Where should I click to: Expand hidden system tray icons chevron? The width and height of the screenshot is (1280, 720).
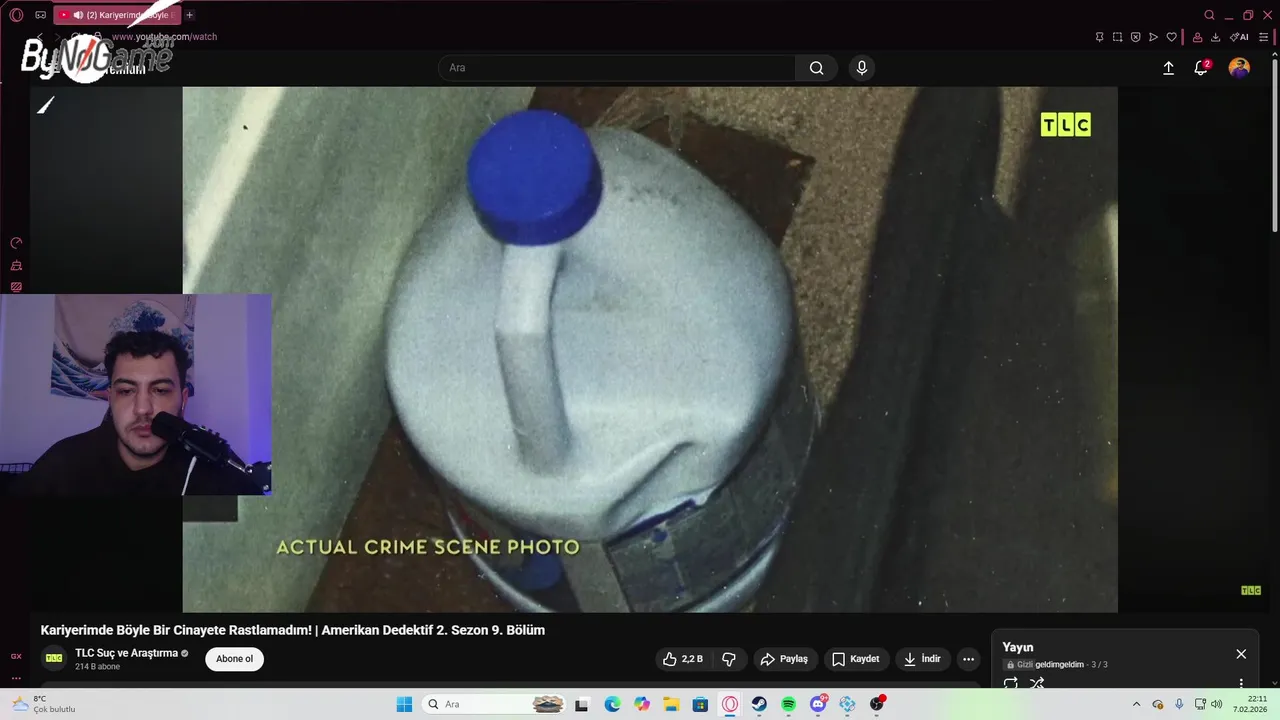tap(1136, 704)
